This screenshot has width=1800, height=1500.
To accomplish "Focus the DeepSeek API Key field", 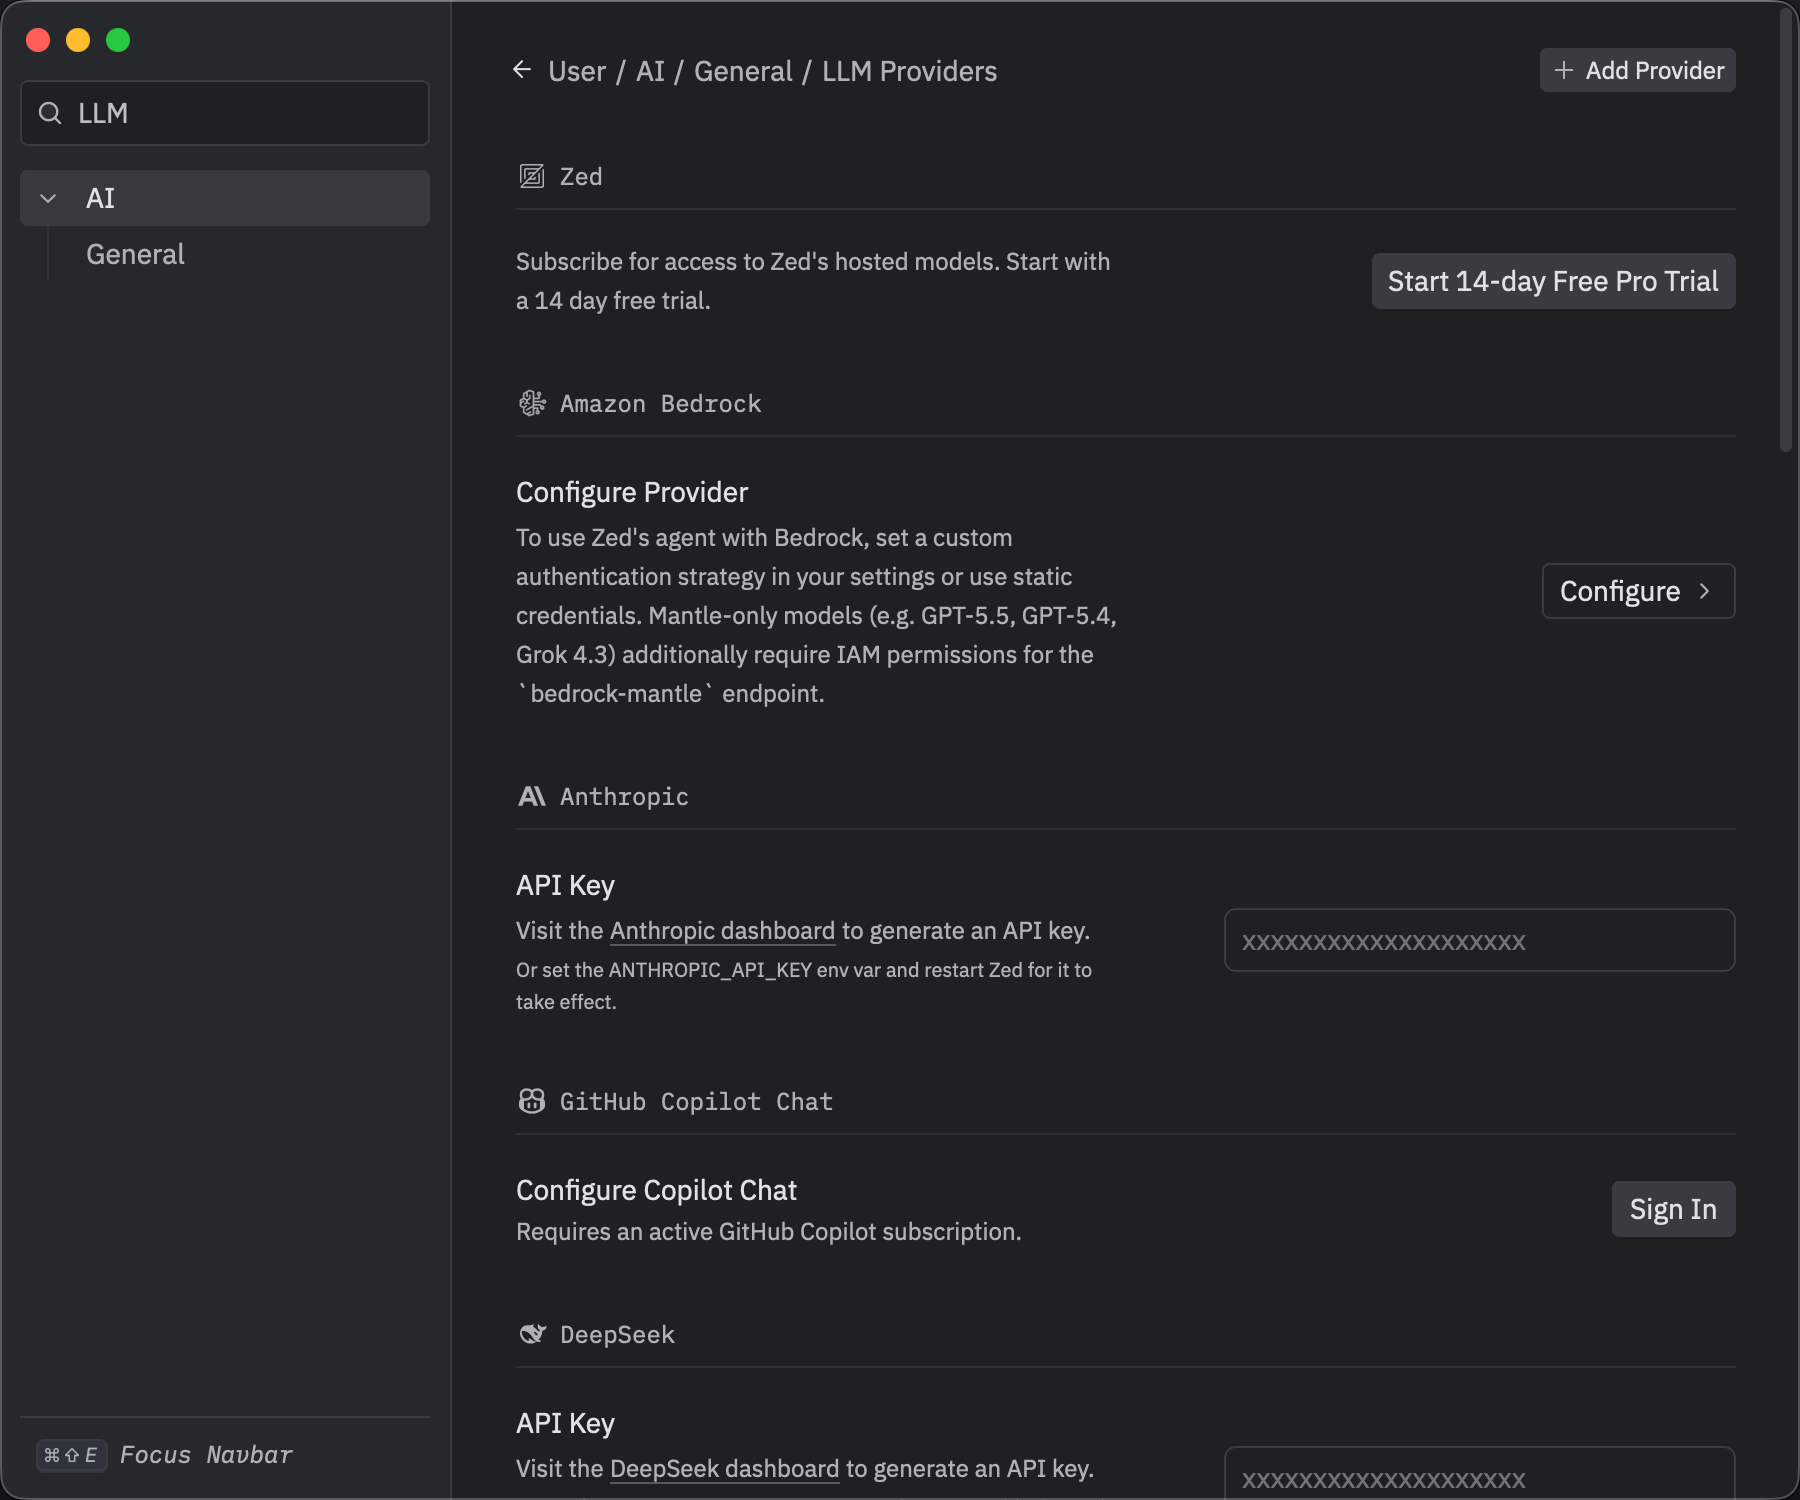I will [x=1480, y=1474].
